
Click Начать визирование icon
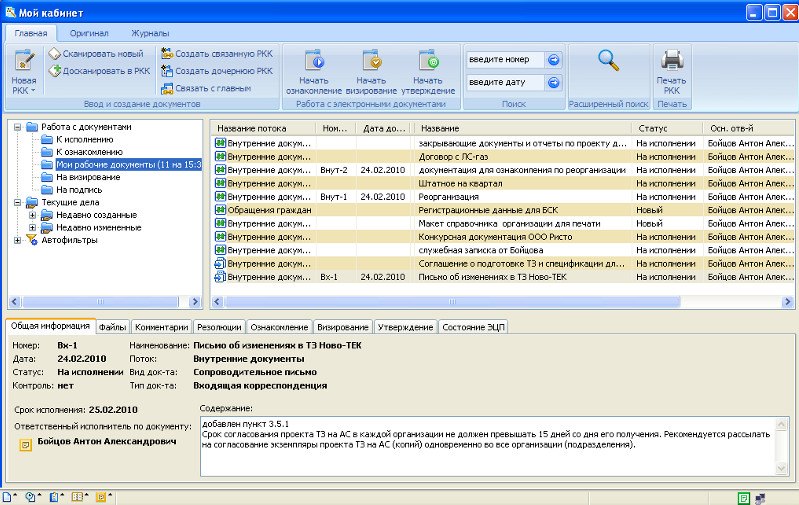371,60
